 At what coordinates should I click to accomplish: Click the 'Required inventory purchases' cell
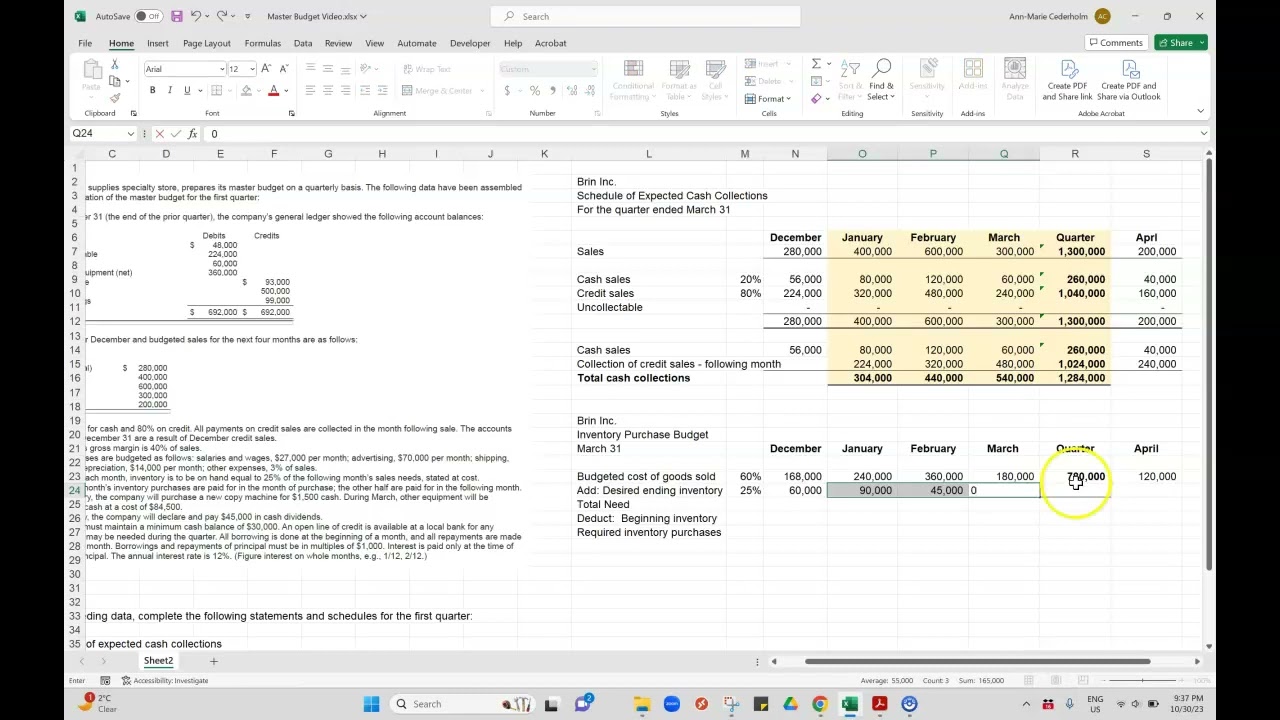coord(649,533)
